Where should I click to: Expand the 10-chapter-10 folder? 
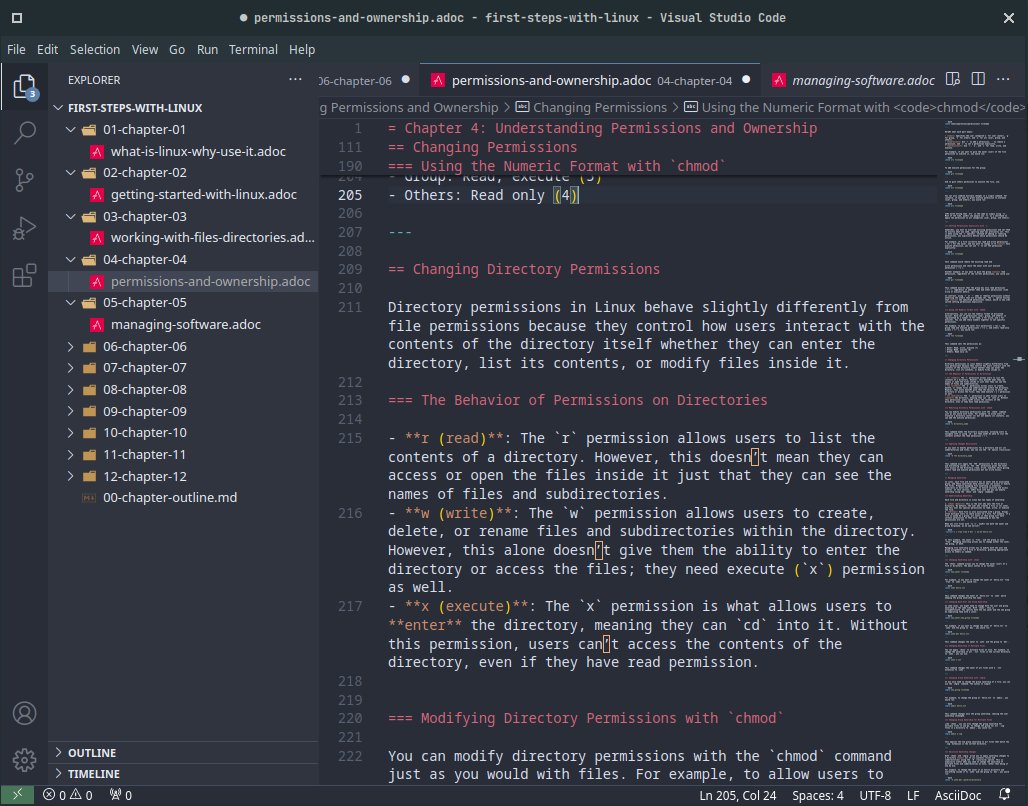[71, 433]
